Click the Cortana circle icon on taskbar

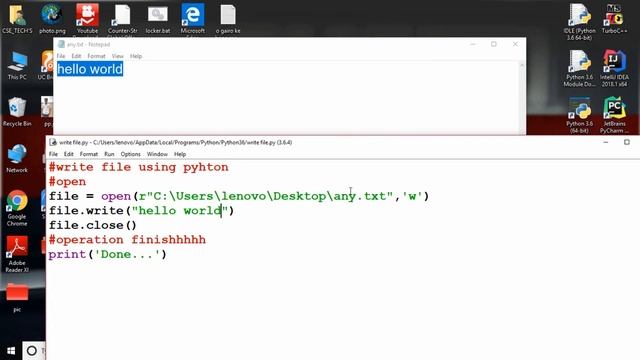click(x=31, y=351)
